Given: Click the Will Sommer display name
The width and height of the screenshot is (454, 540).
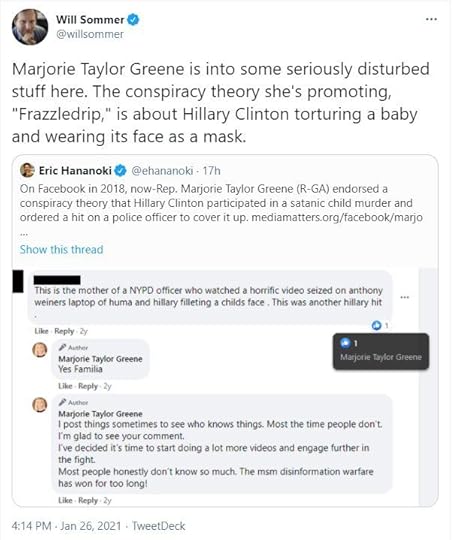Looking at the screenshot, I should pos(90,20).
